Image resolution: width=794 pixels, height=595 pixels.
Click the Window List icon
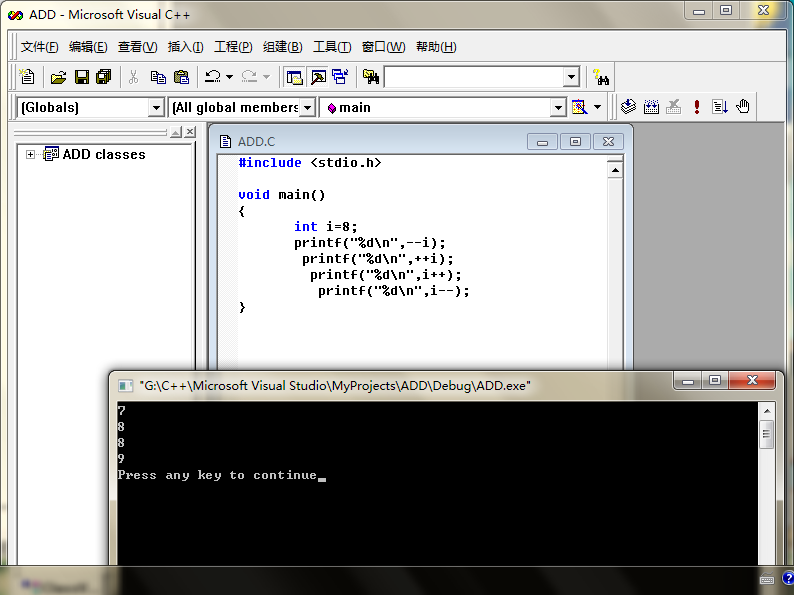(340, 77)
